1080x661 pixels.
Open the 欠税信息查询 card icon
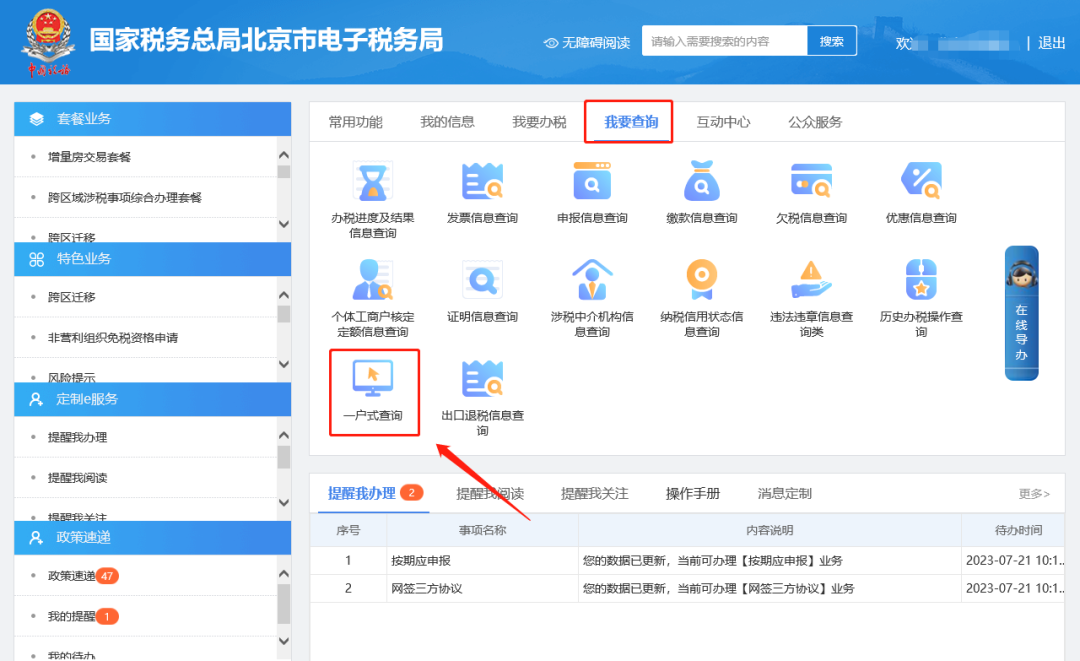pos(811,181)
